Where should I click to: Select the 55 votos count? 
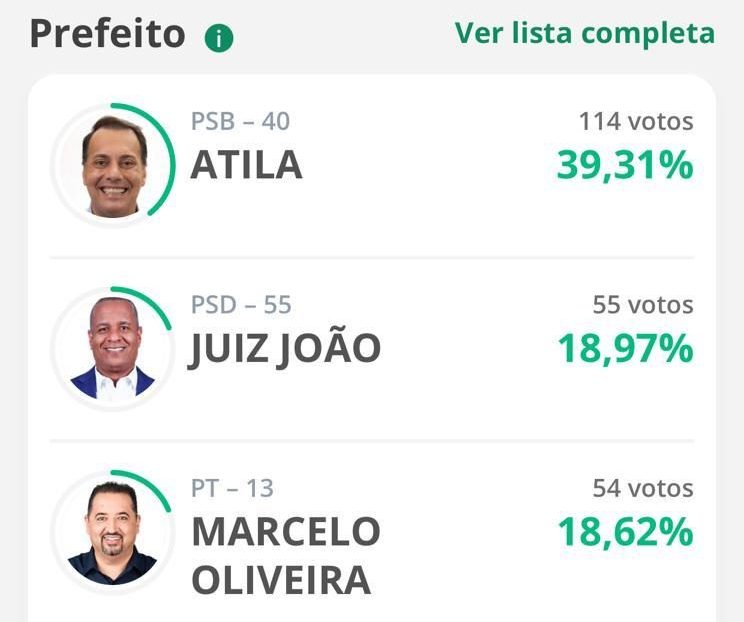tap(642, 305)
